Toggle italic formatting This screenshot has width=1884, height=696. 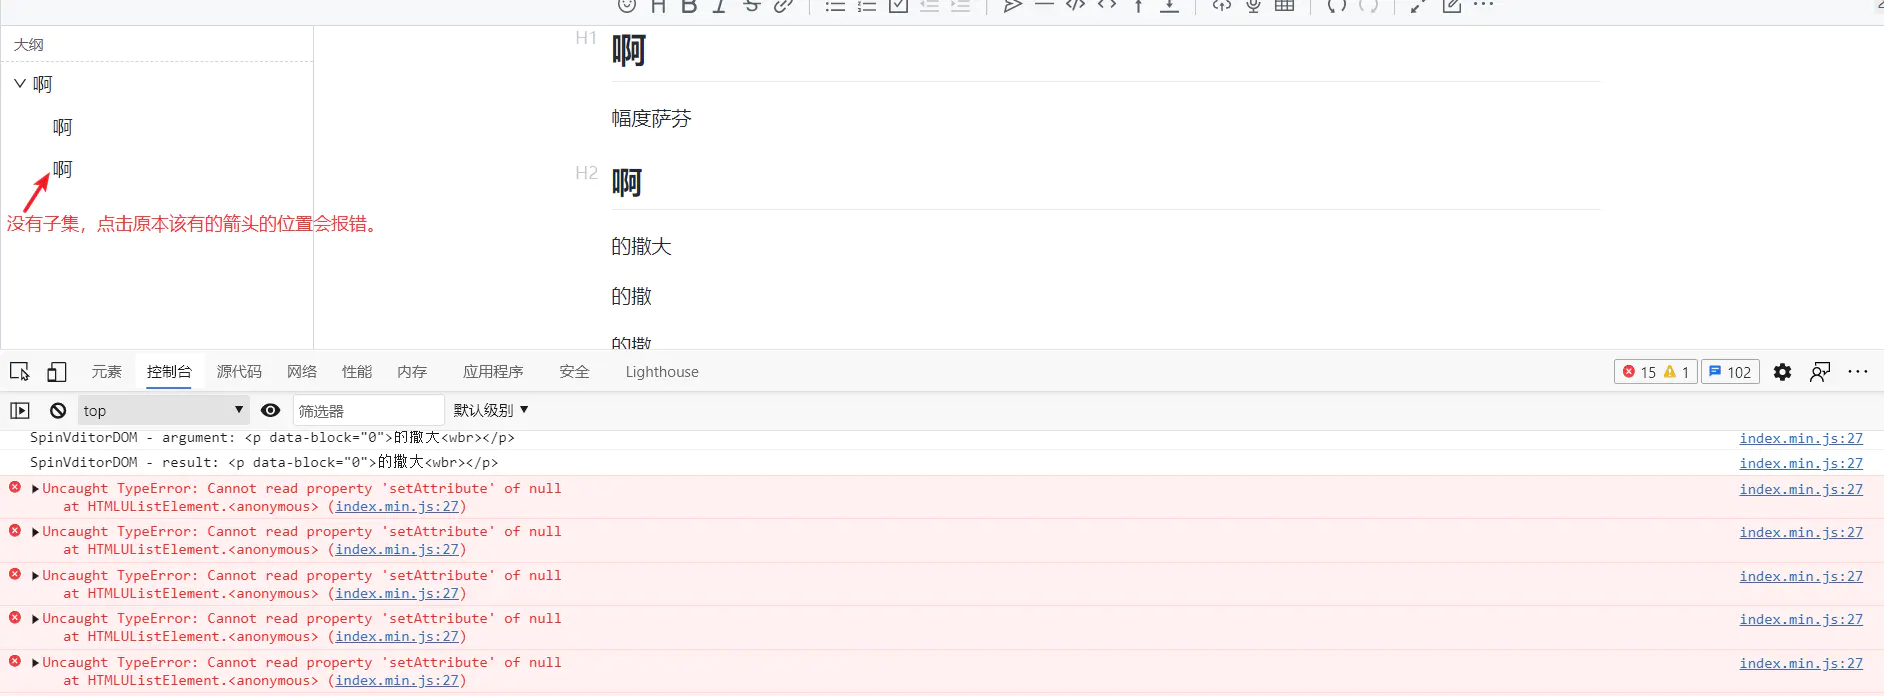(x=720, y=5)
